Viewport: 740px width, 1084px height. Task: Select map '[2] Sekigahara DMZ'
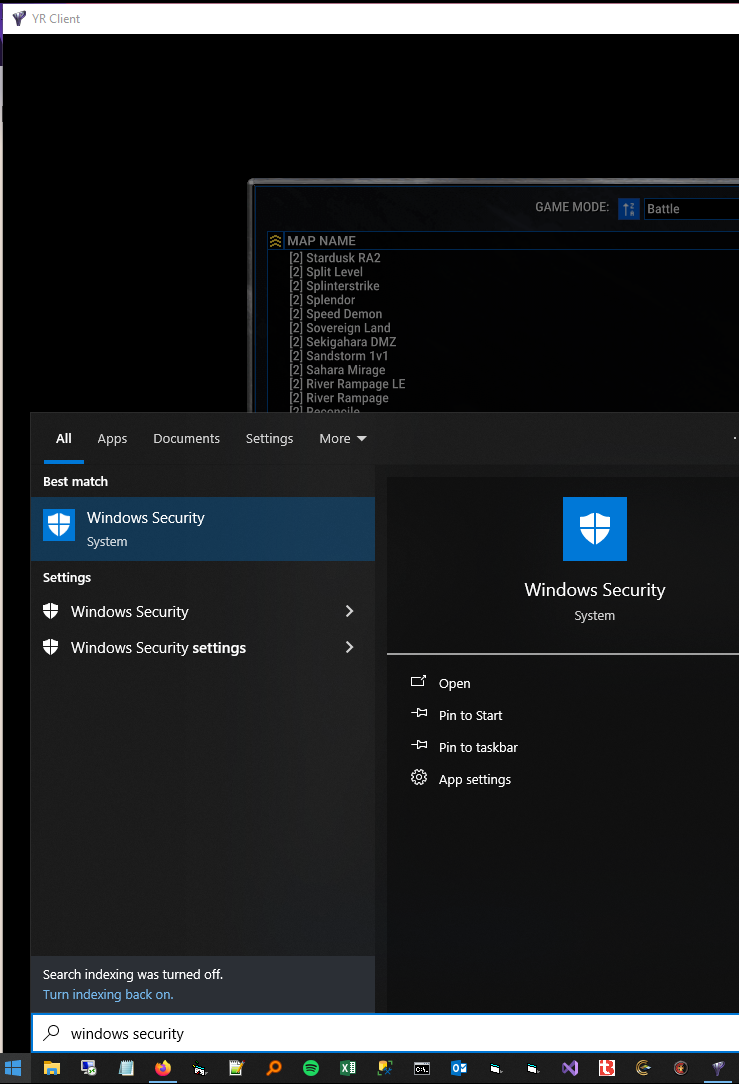(x=342, y=342)
